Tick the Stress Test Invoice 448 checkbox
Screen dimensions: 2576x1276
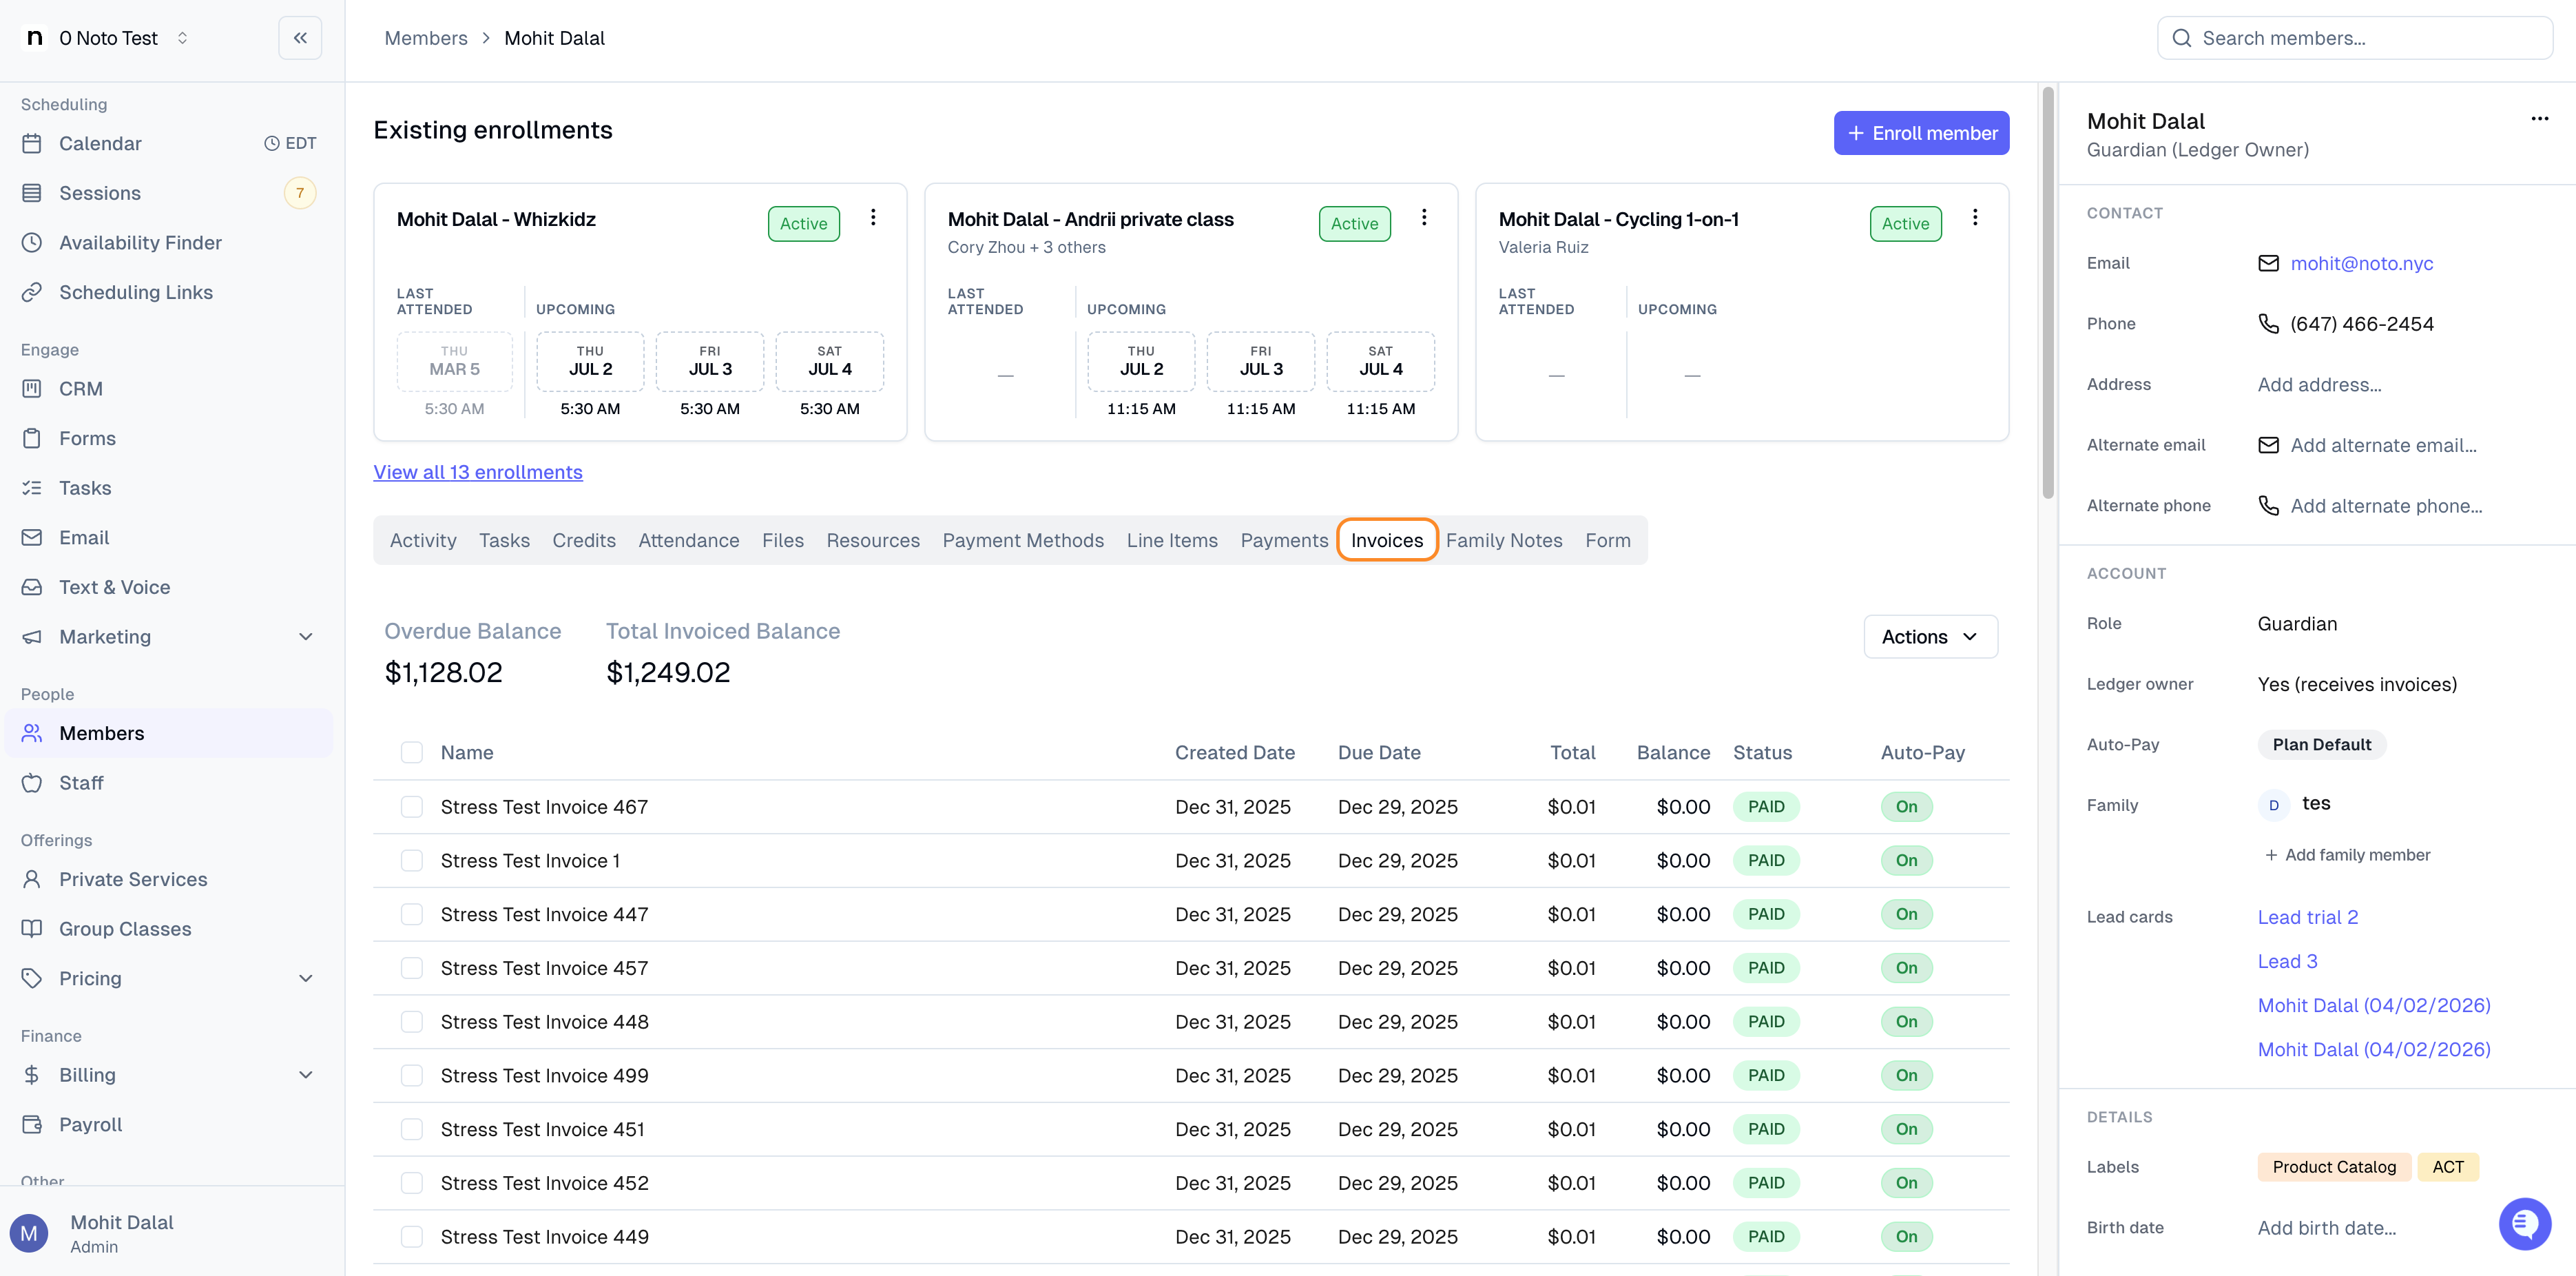(x=412, y=1022)
